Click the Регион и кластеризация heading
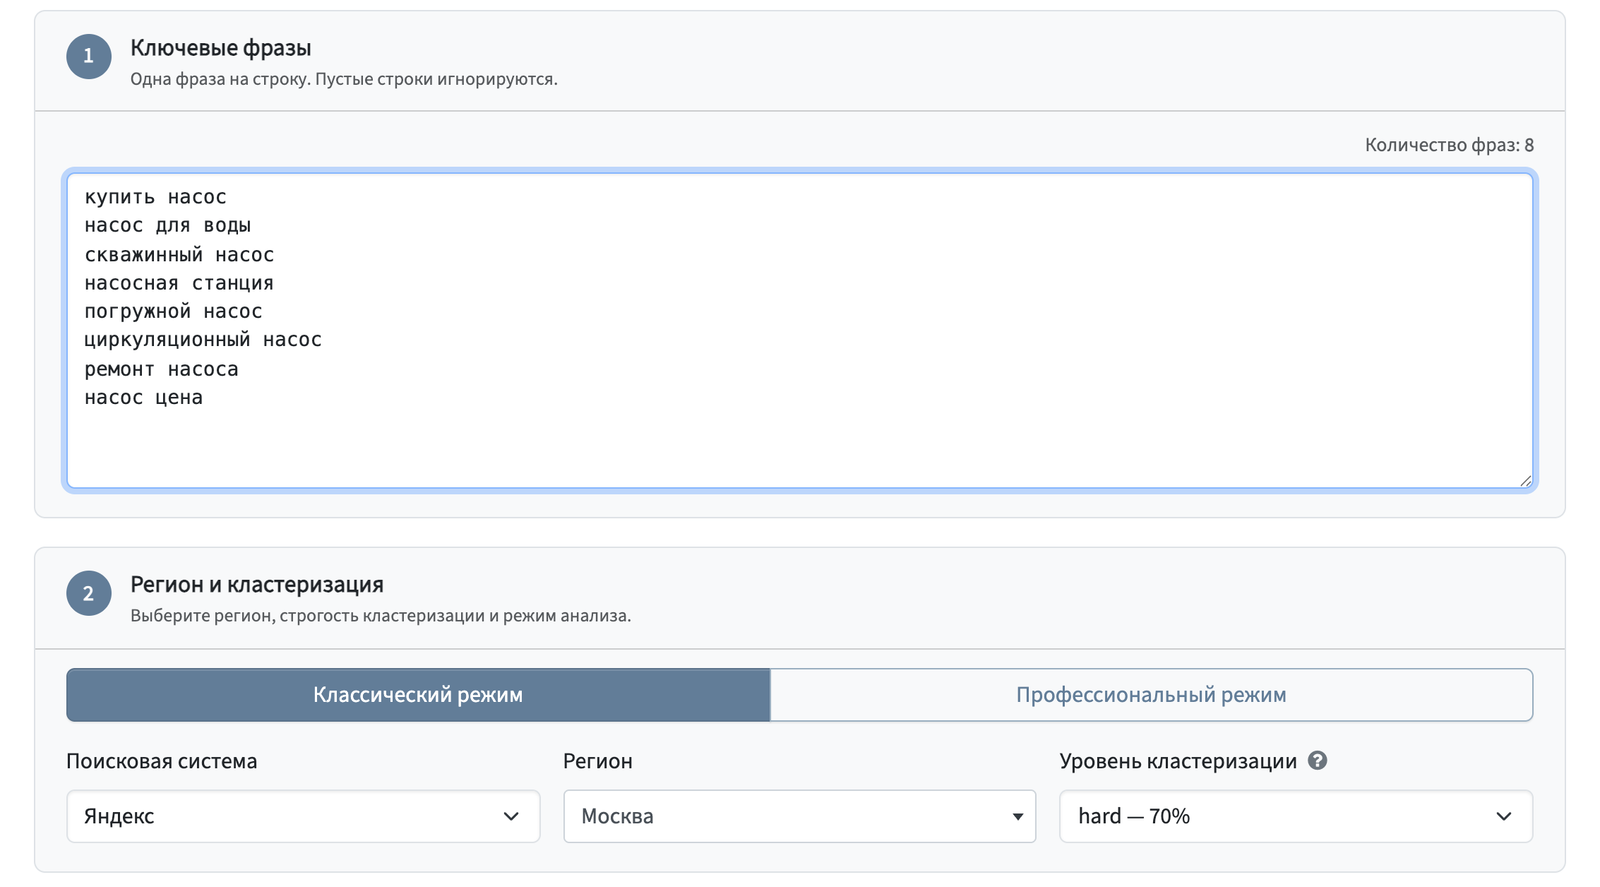The height and width of the screenshot is (887, 1600). [x=257, y=585]
